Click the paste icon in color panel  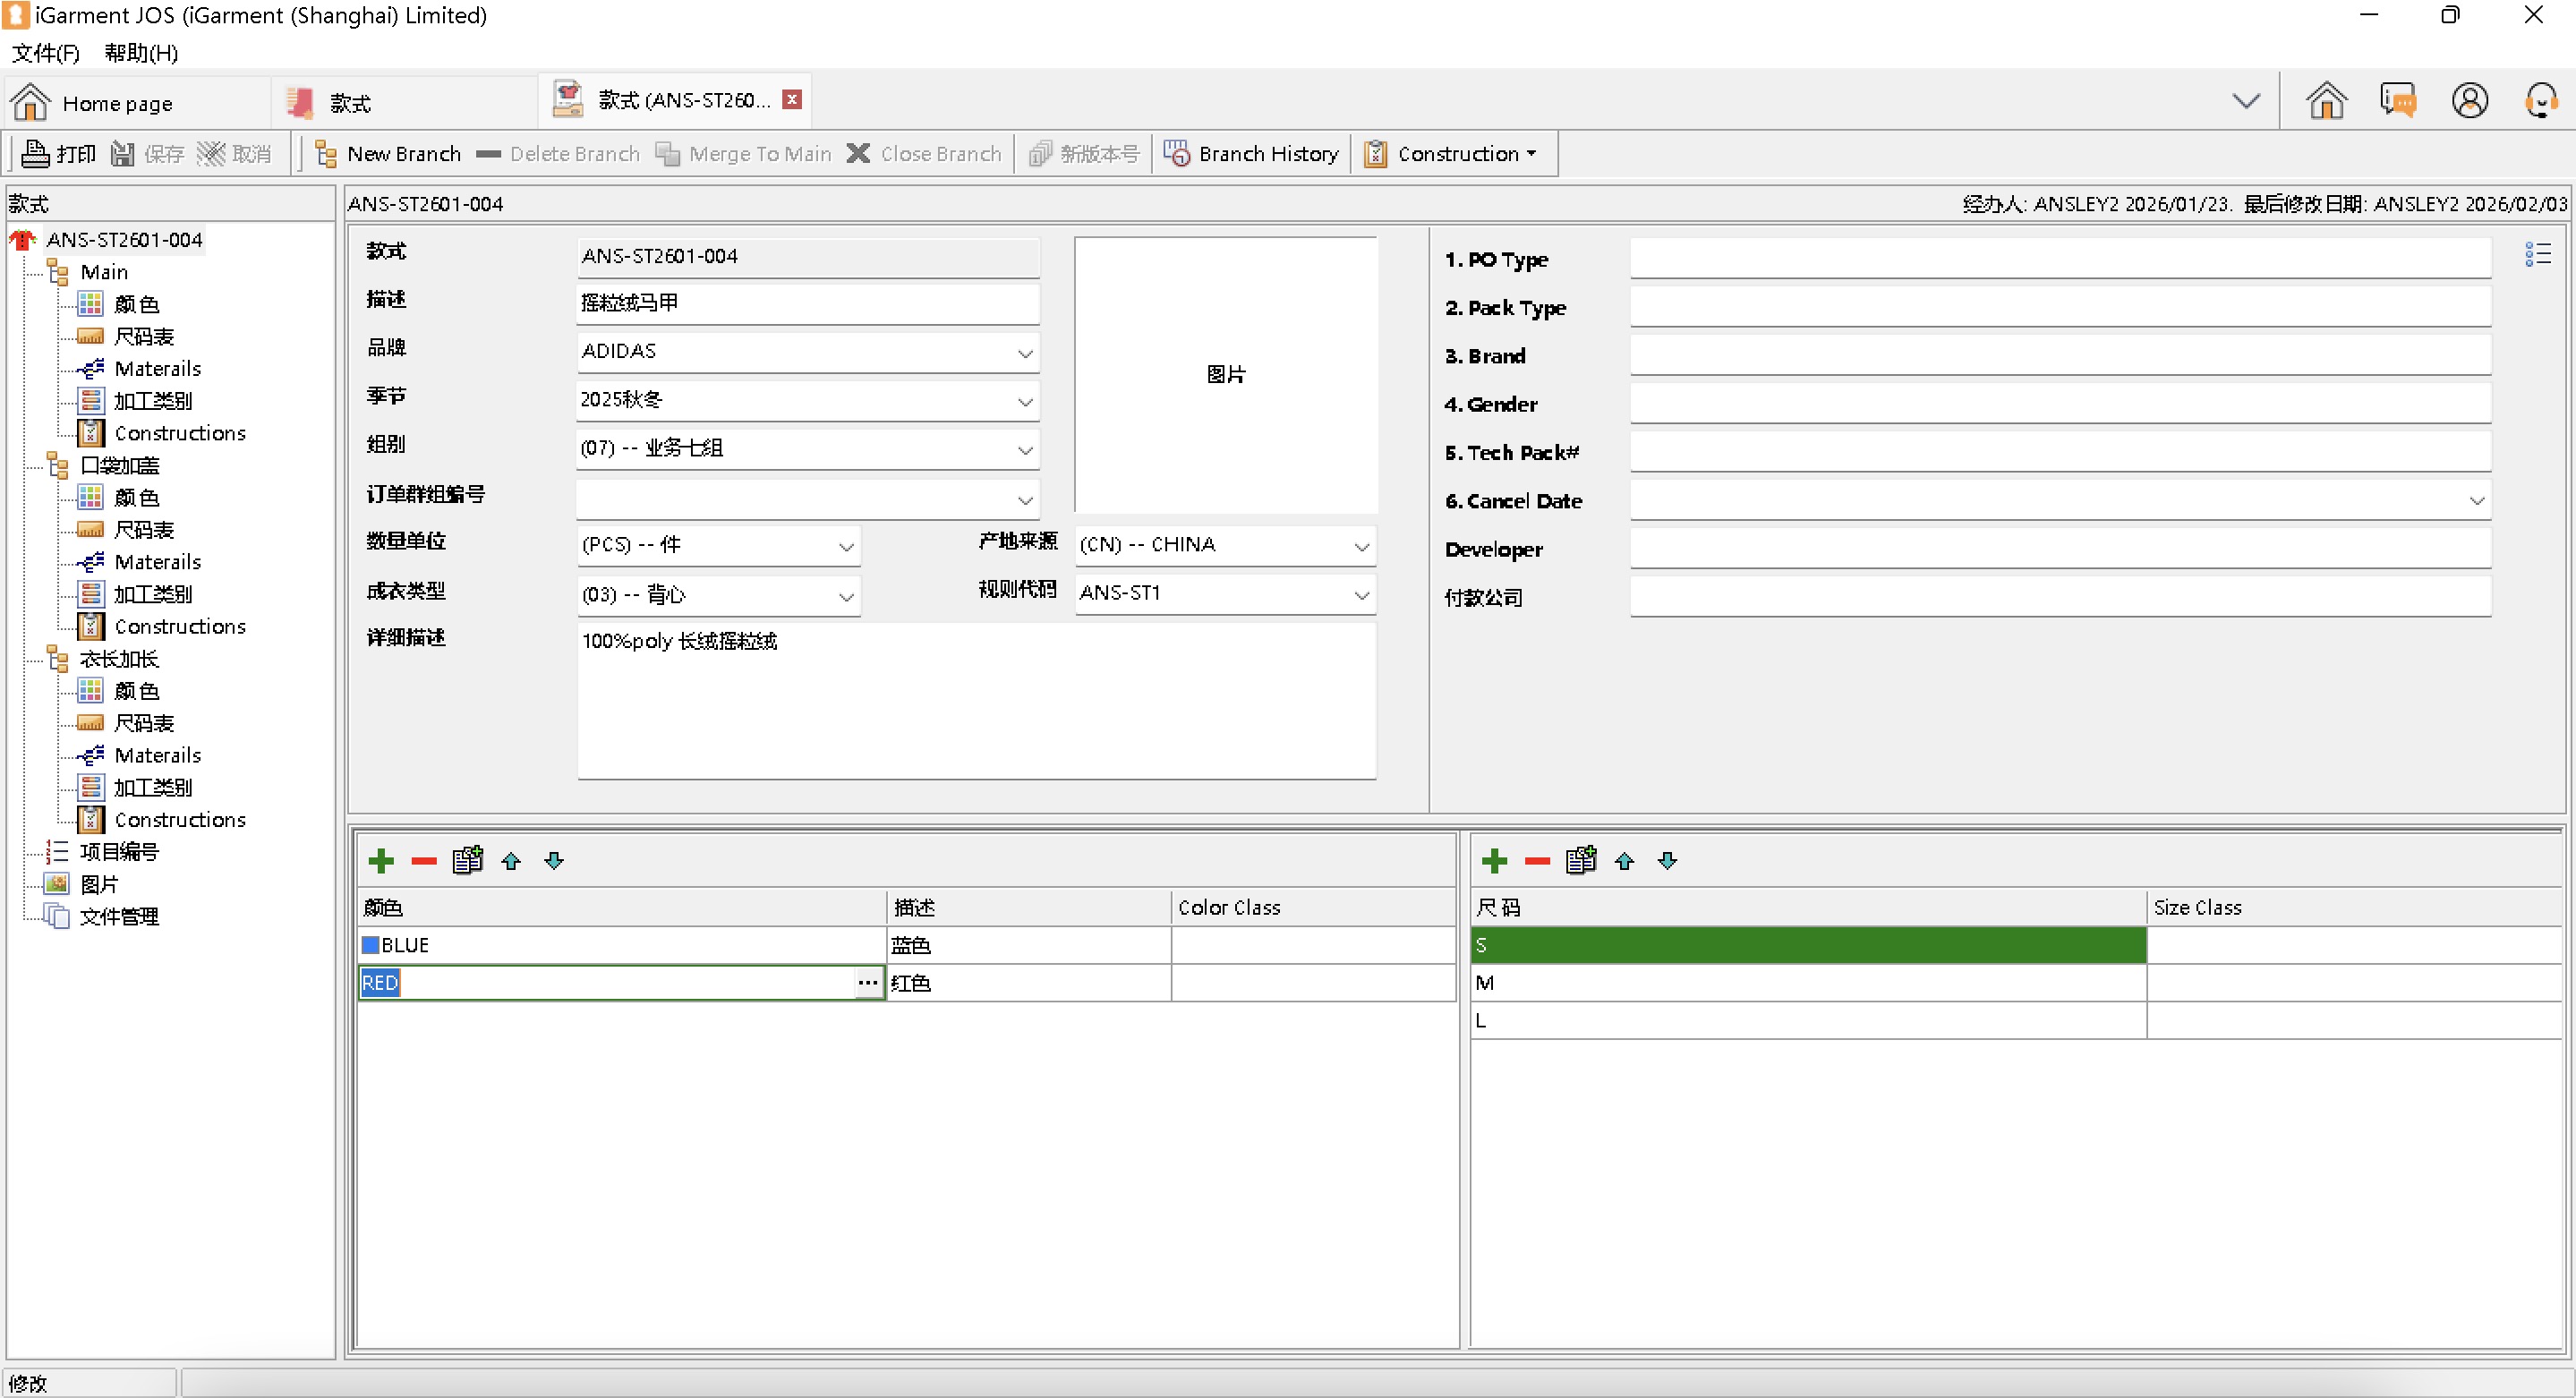(467, 860)
